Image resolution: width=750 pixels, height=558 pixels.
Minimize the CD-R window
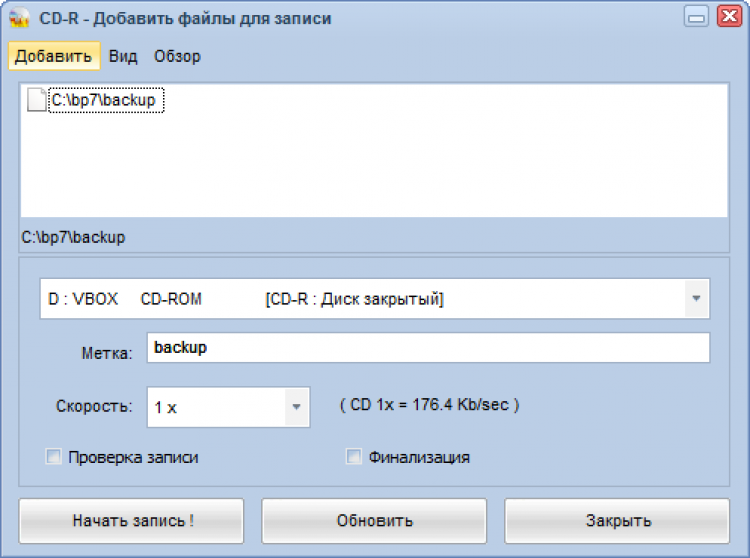tap(697, 17)
